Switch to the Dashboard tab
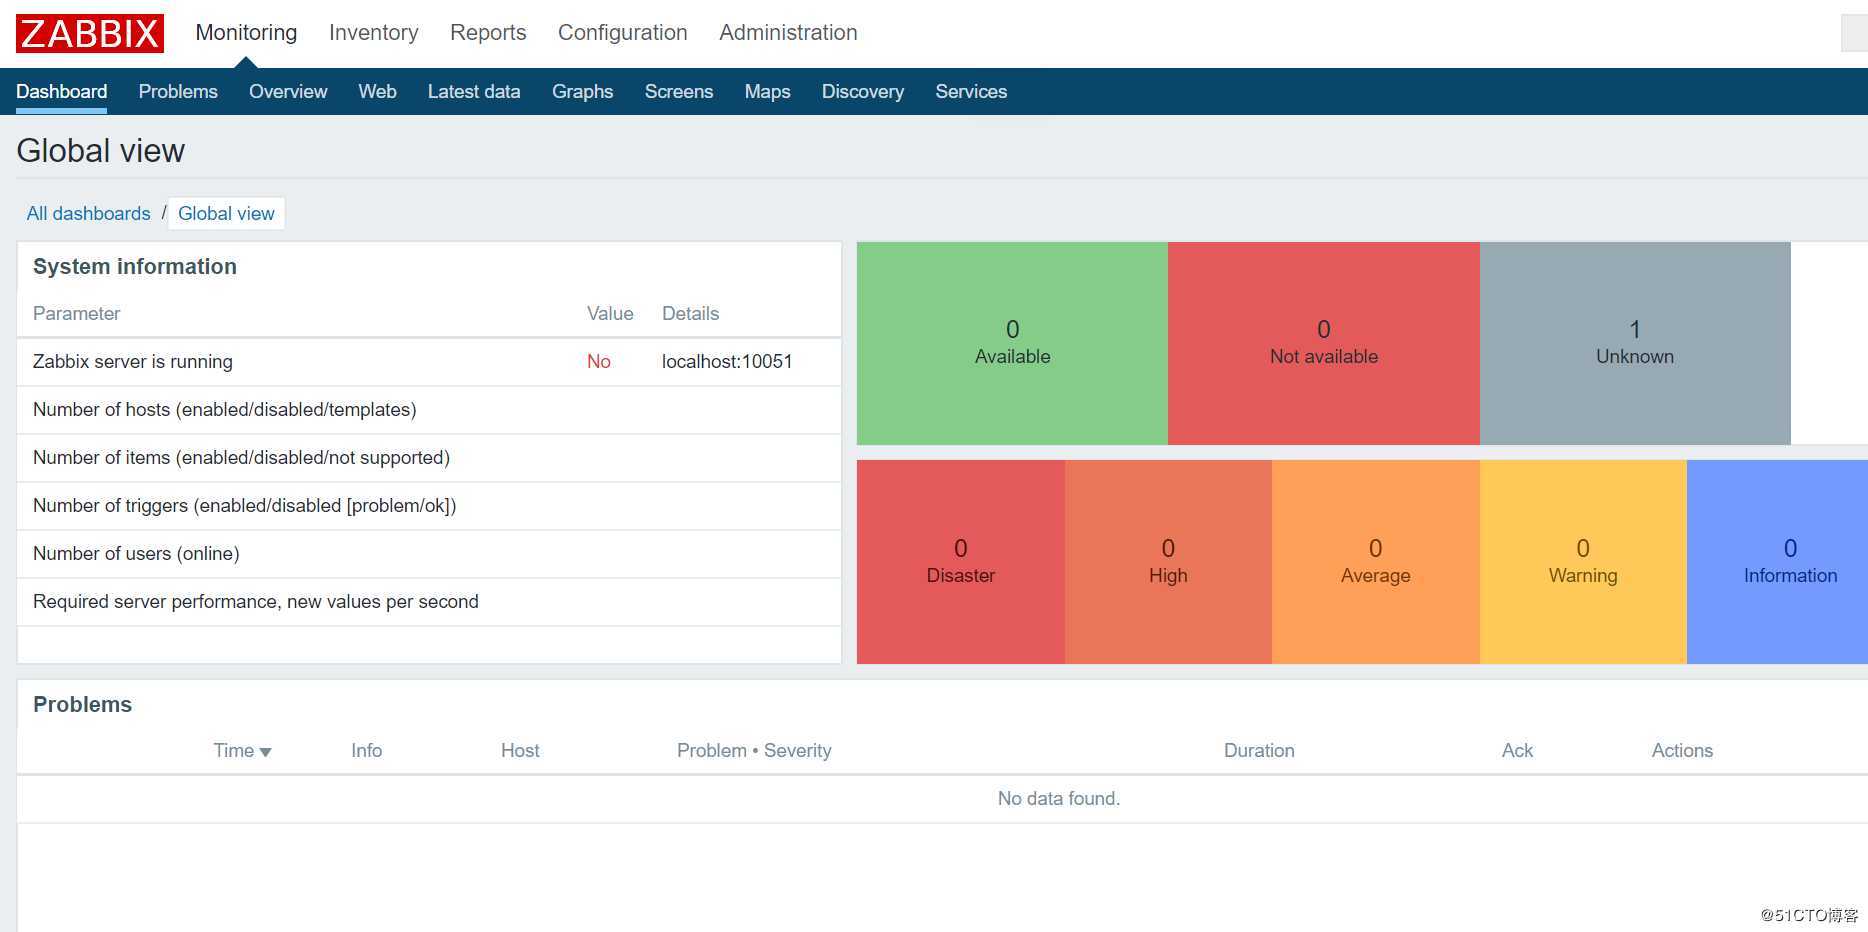The image size is (1868, 932). tap(61, 91)
